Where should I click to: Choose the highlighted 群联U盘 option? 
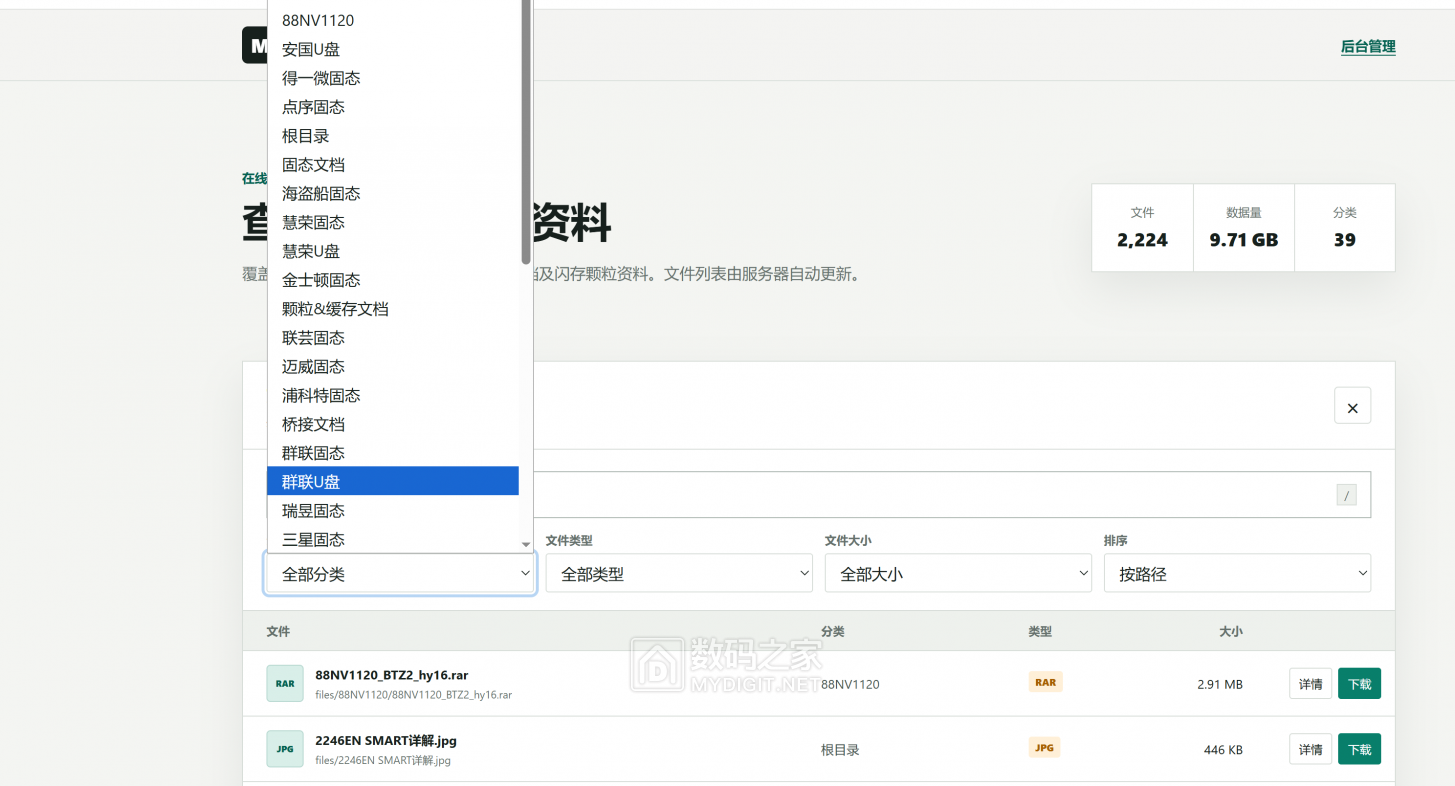coord(392,482)
